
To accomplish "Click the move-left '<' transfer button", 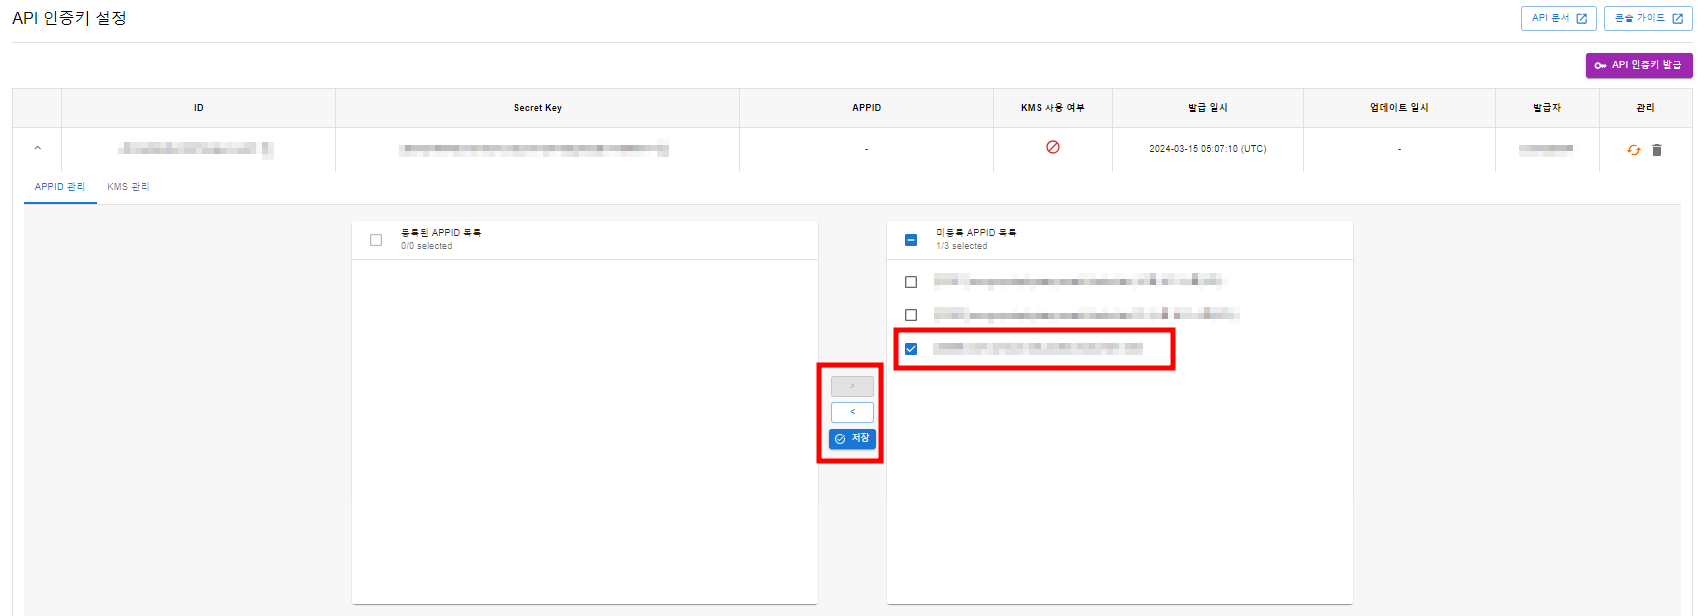I will click(852, 412).
